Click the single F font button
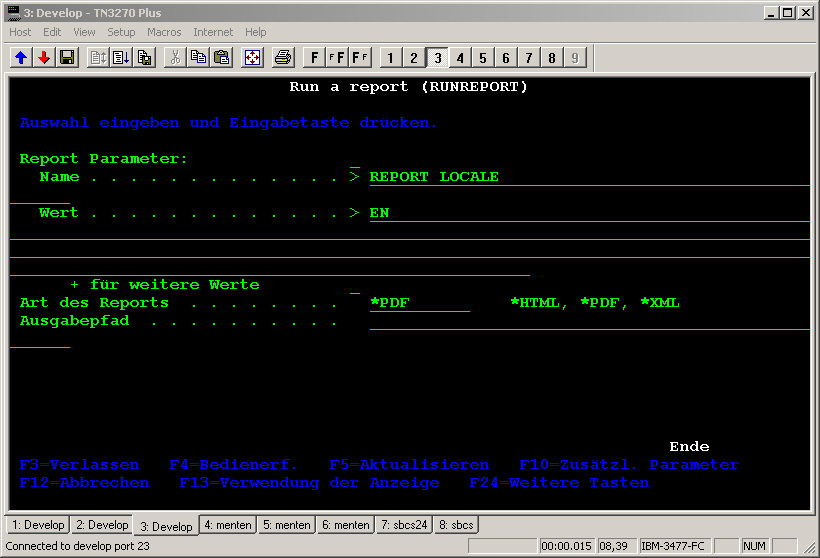Viewport: 820px width, 558px height. pyautogui.click(x=315, y=58)
